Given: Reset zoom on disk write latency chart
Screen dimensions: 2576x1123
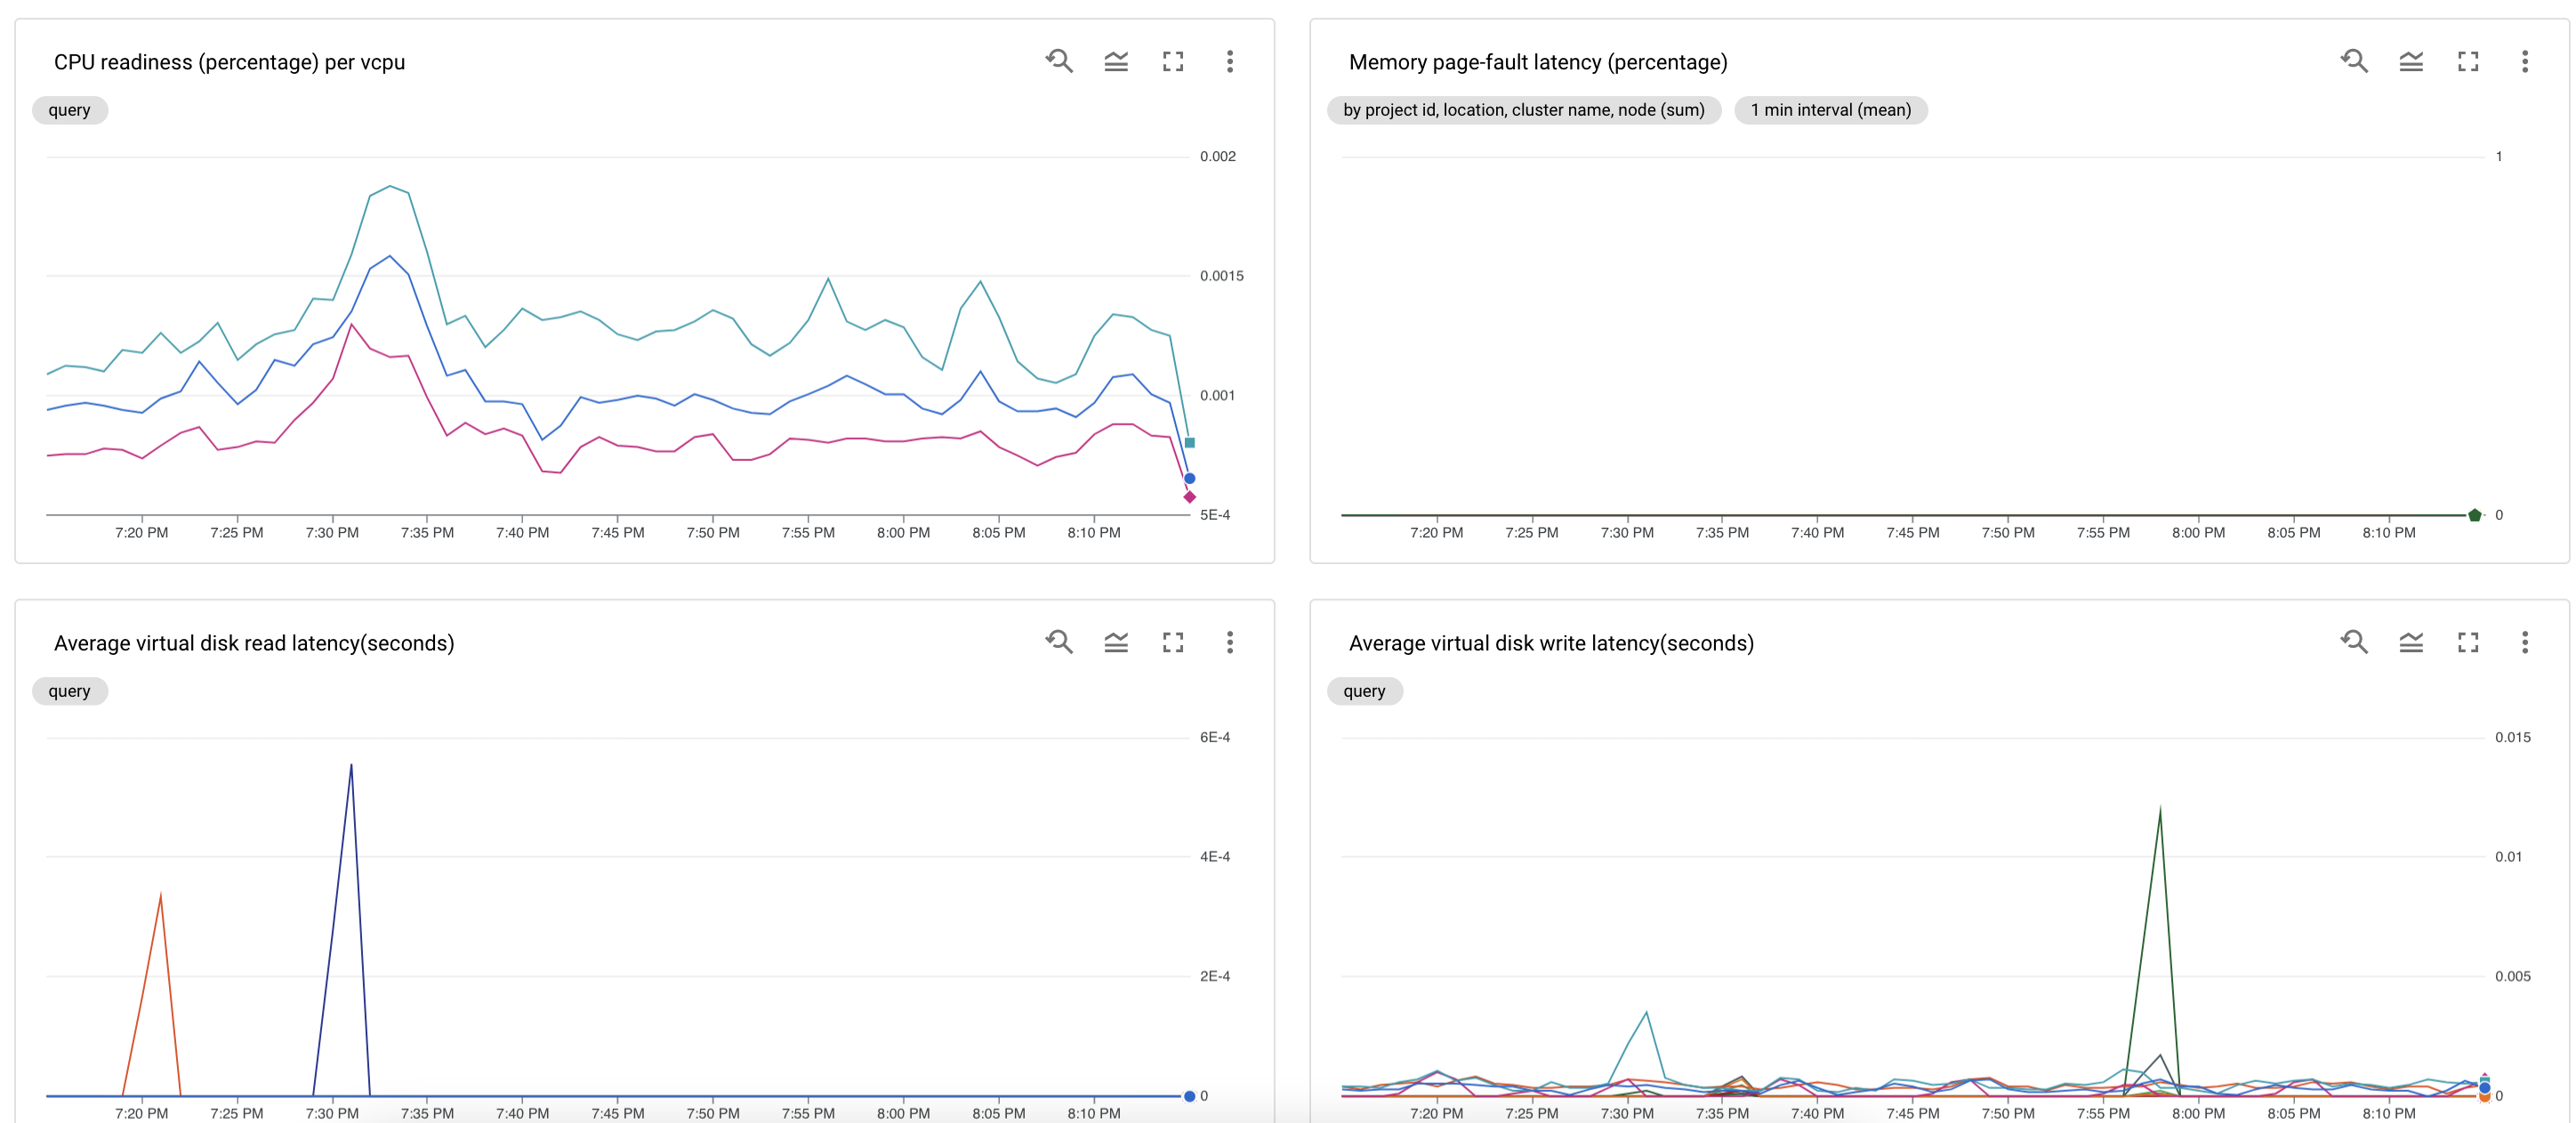Looking at the screenshot, I should click(x=2354, y=642).
